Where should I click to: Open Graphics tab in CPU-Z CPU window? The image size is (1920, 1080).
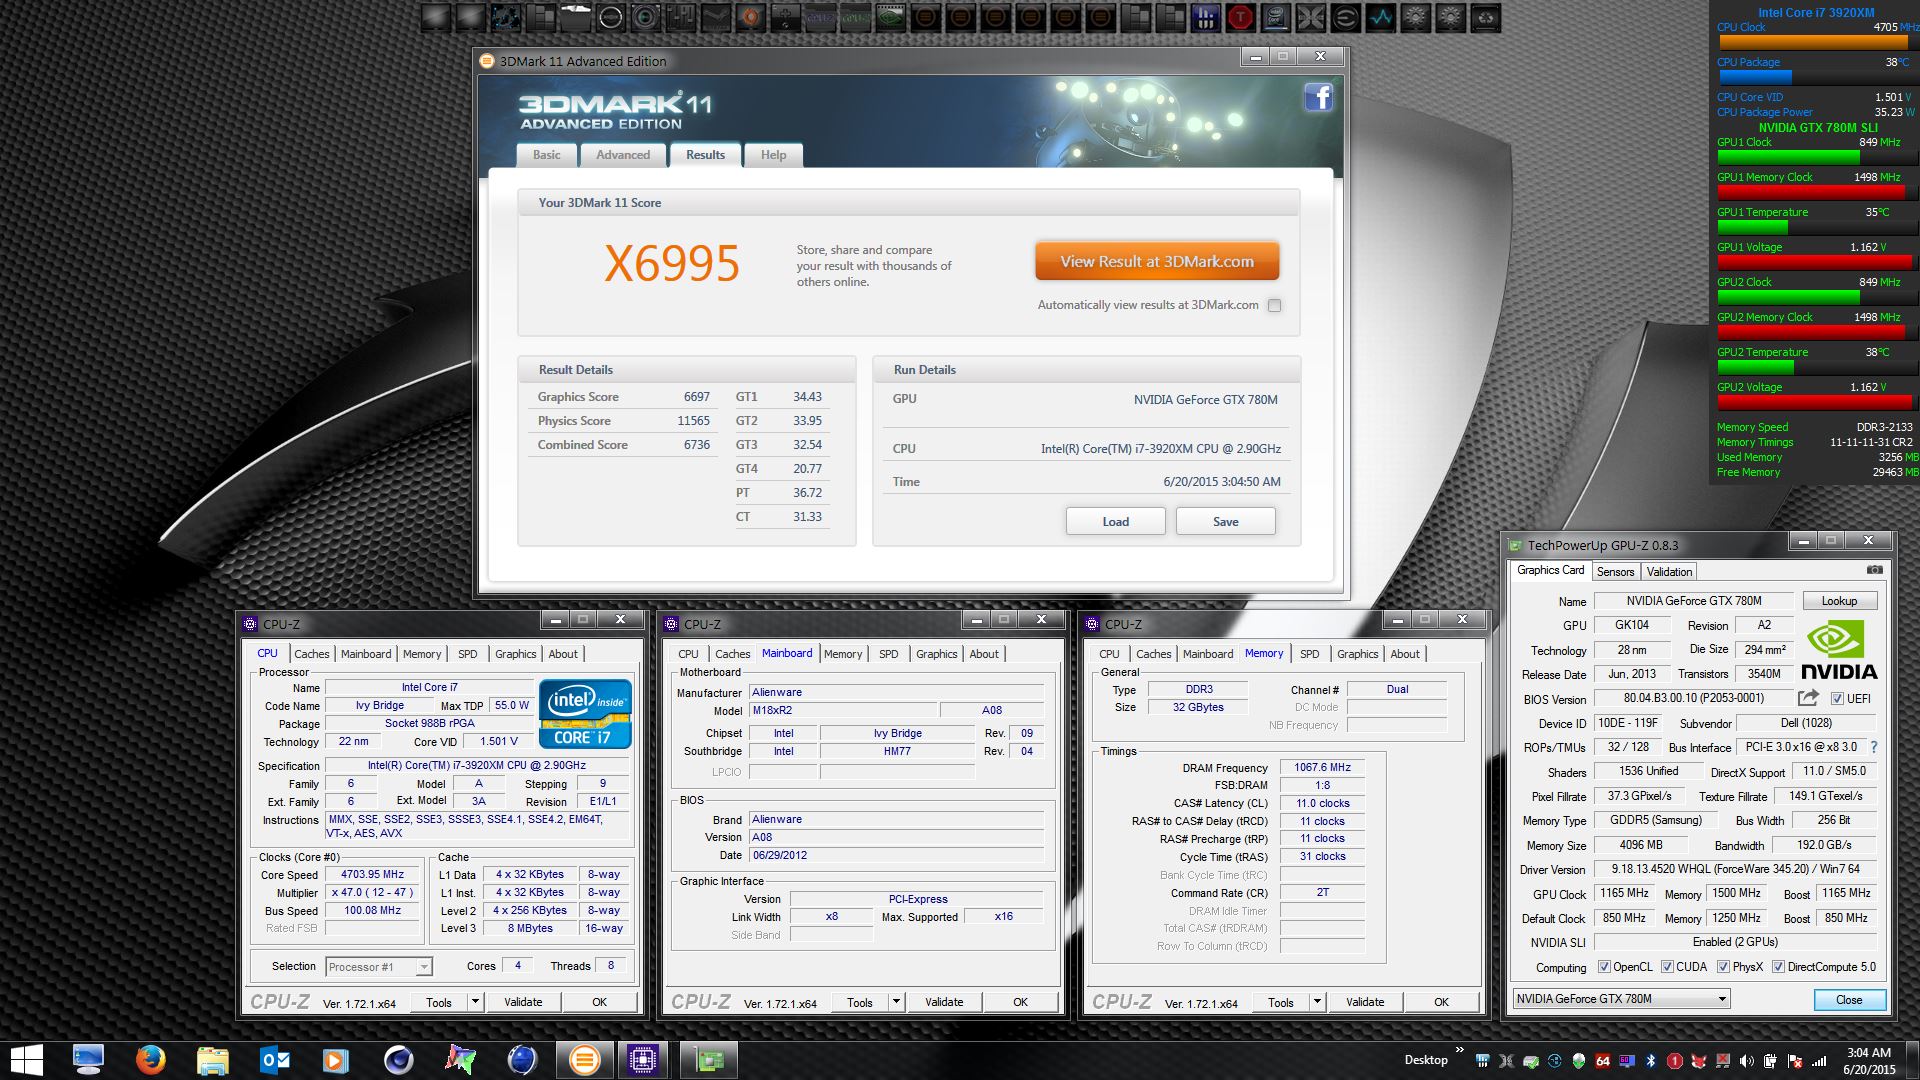coord(515,654)
